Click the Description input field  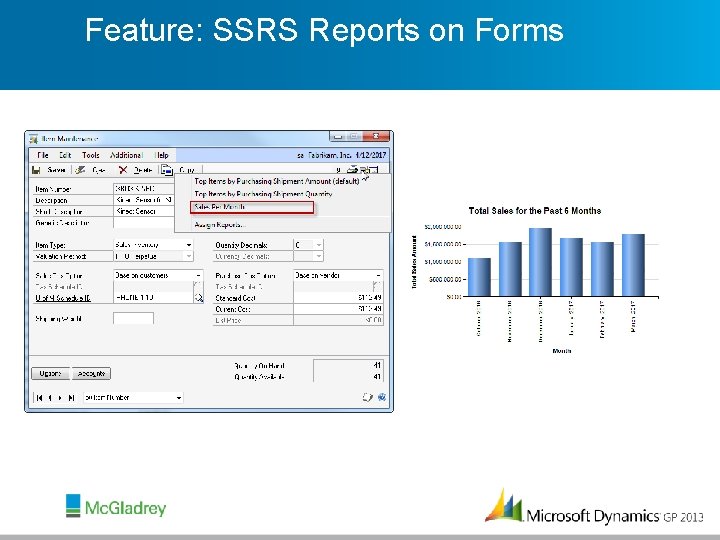(144, 200)
